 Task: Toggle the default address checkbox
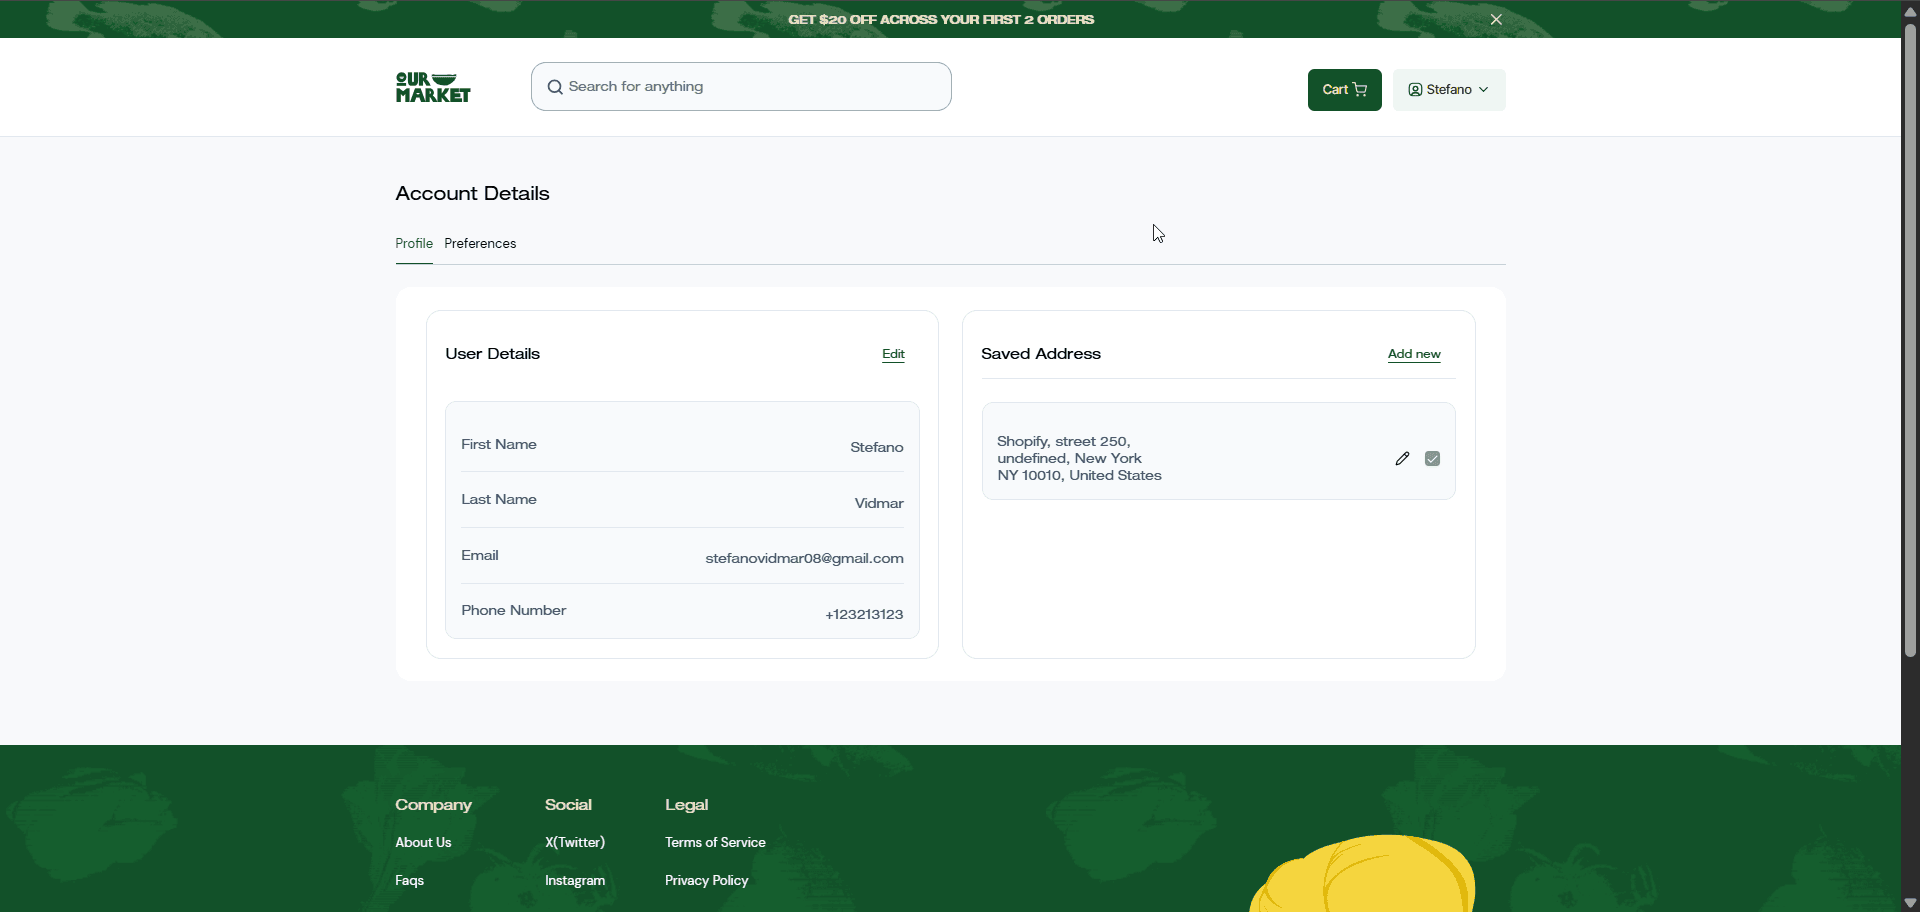(1432, 459)
